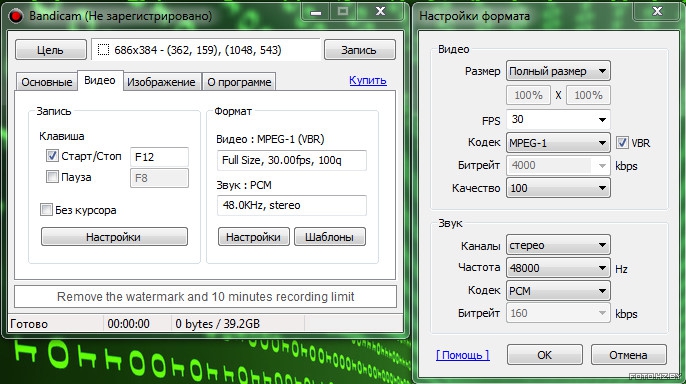
Task: Click the 686x384 target coordinates field
Action: tap(206, 50)
